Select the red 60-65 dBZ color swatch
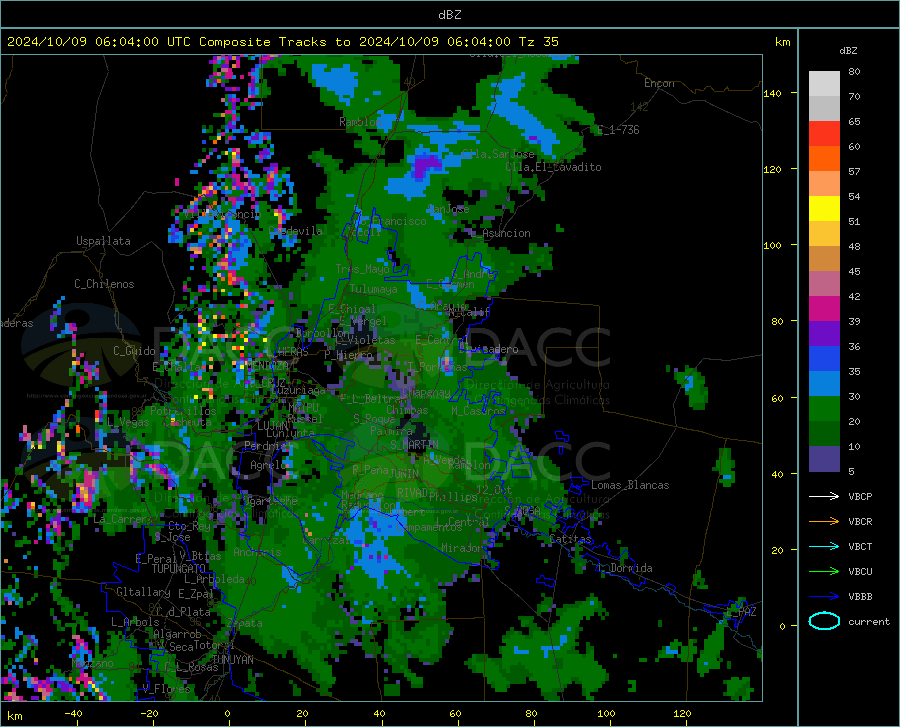This screenshot has width=900, height=727. 824,134
